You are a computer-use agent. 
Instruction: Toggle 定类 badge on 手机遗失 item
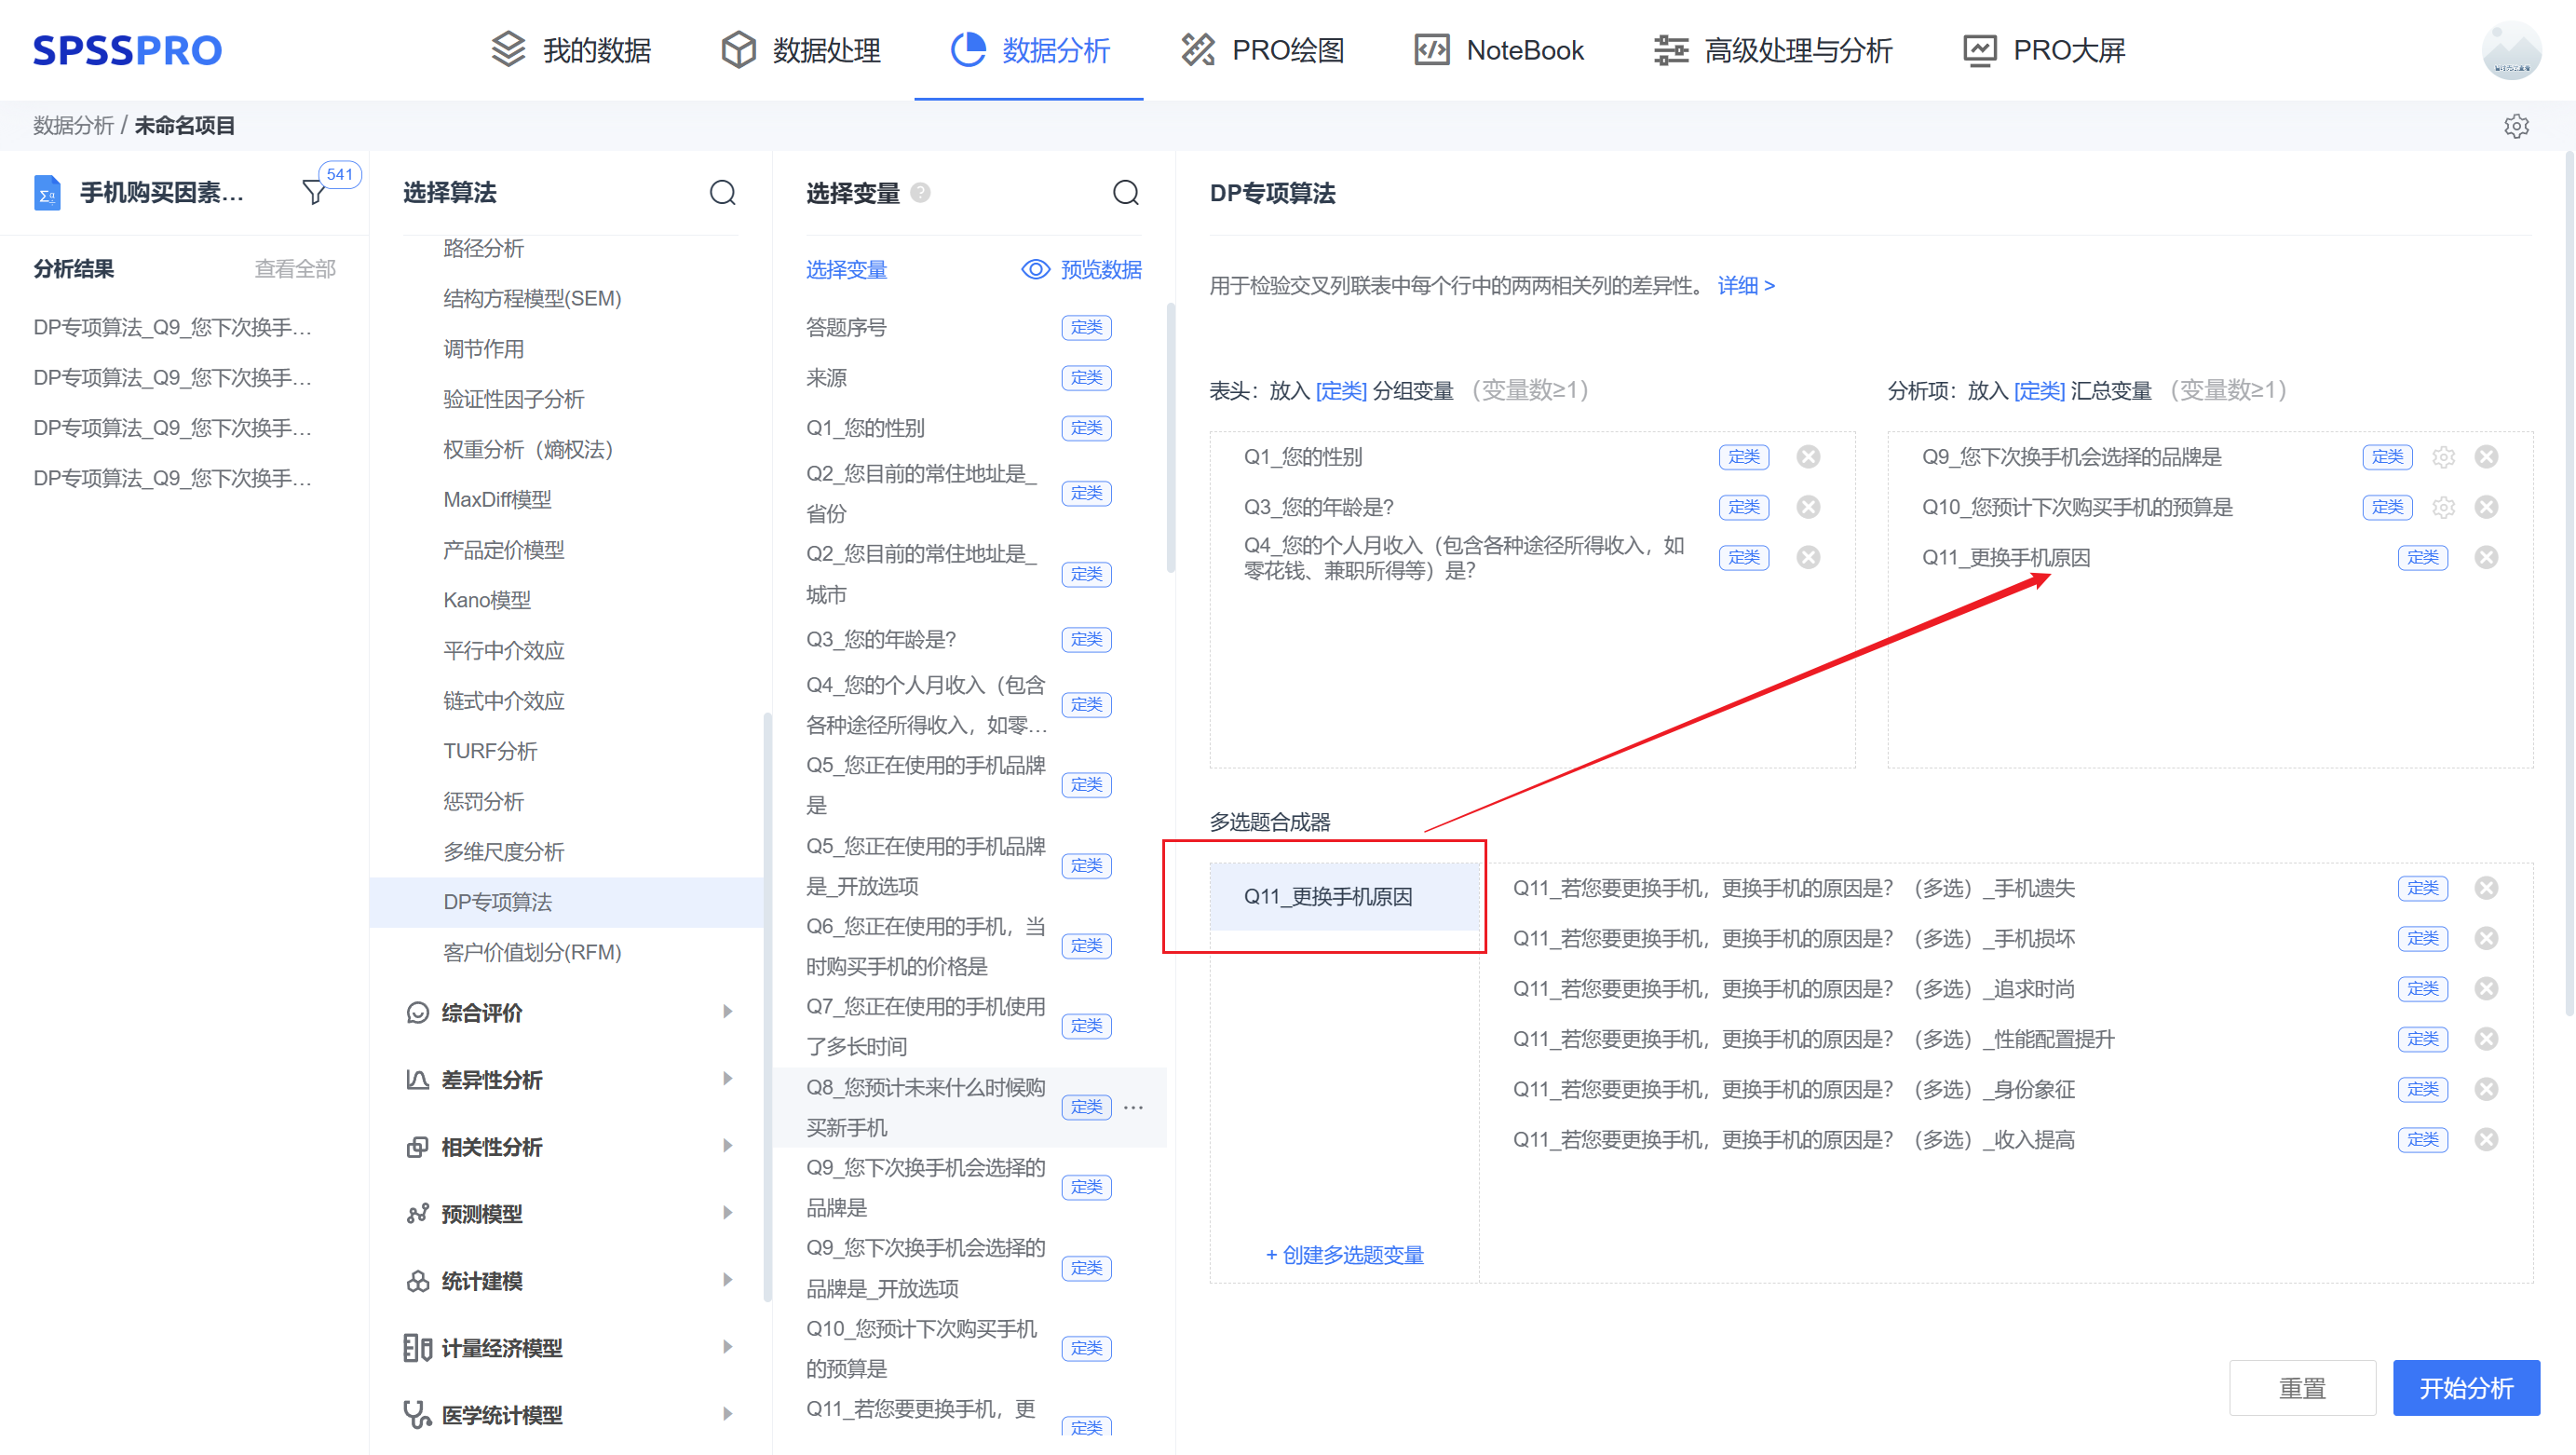click(2422, 887)
